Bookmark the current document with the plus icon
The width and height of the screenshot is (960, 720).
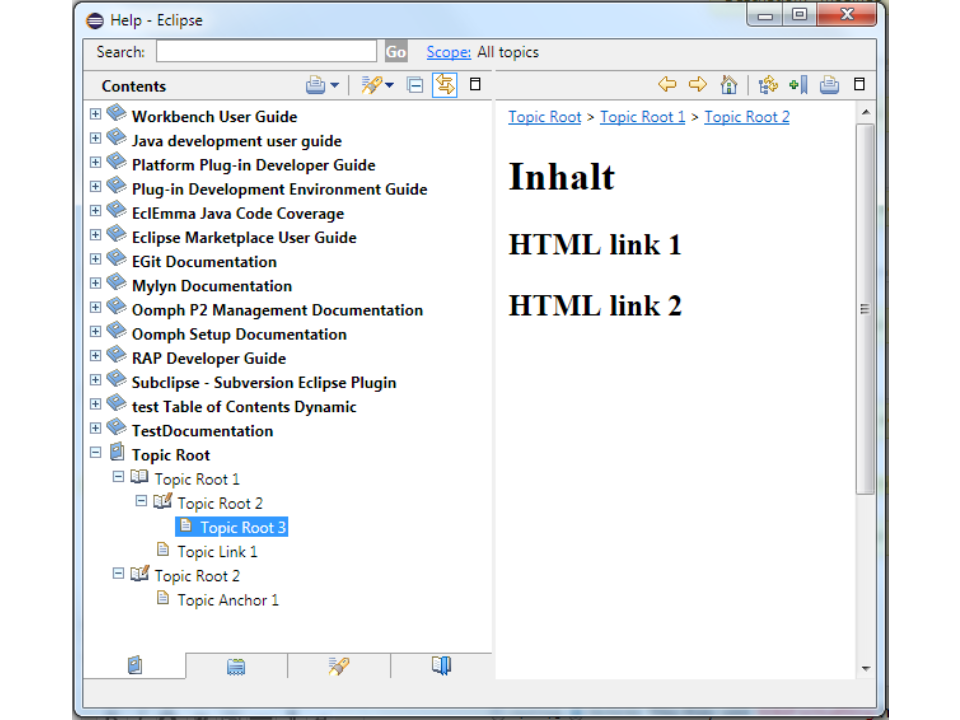[x=798, y=85]
